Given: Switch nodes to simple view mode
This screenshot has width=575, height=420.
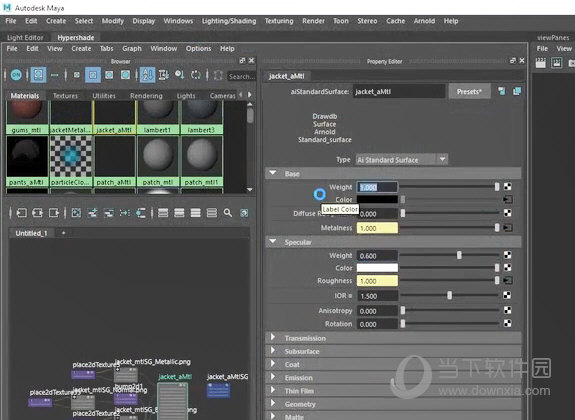Looking at the screenshot, I should coord(163,213).
